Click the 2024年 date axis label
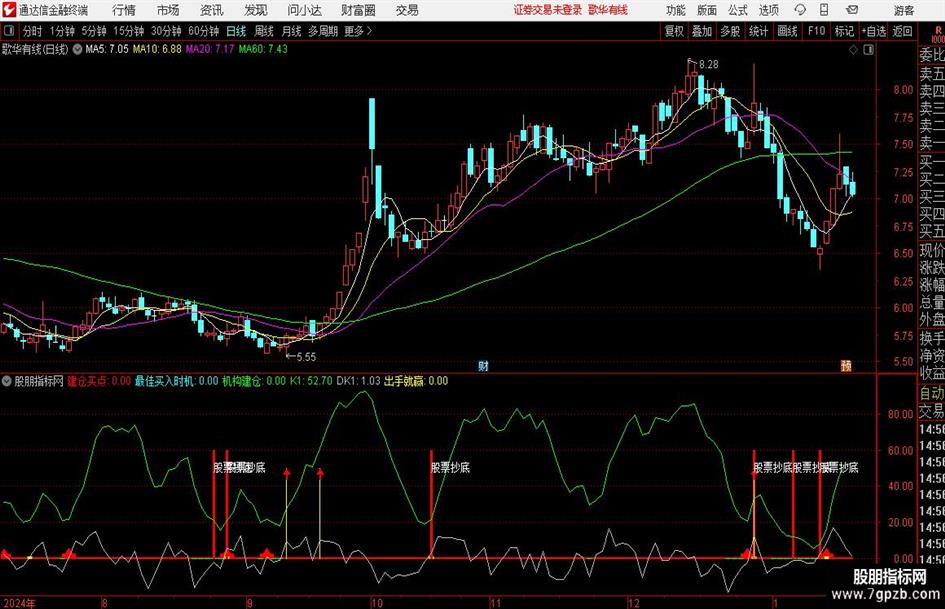 click(x=19, y=602)
